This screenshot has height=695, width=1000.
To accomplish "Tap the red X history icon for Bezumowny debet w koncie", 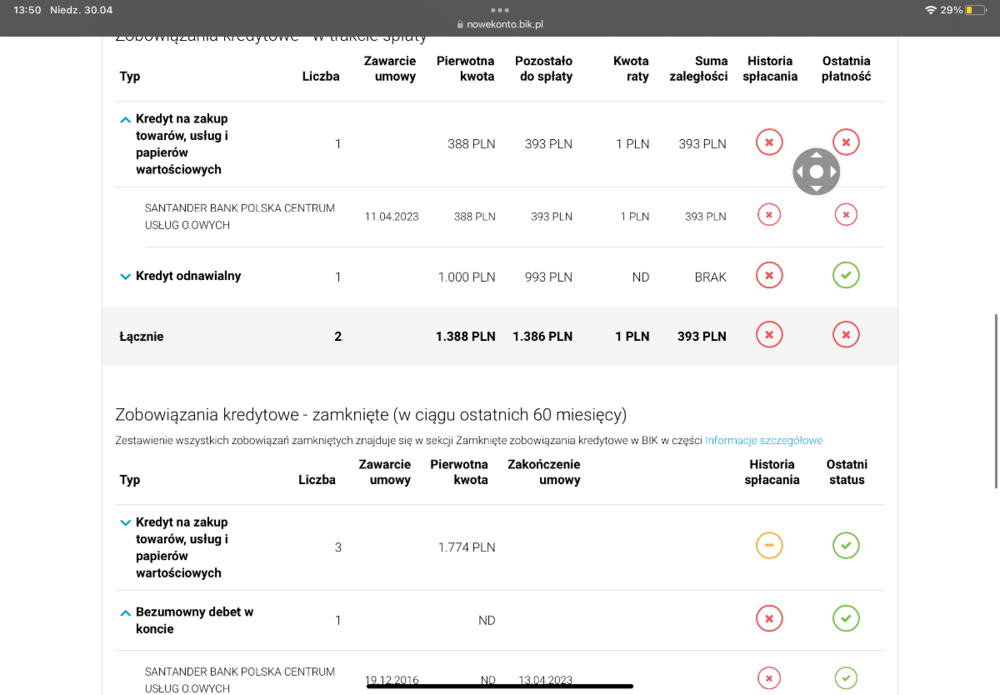I will coord(769,618).
